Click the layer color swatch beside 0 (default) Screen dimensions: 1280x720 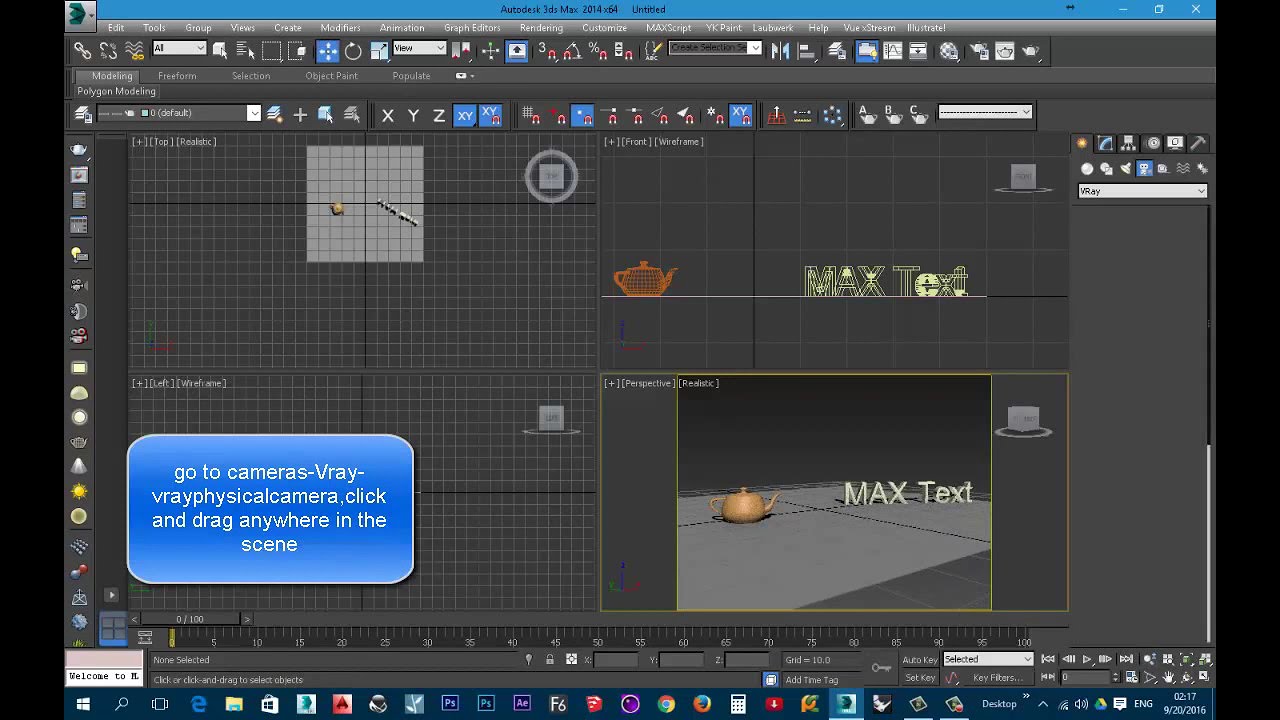tap(145, 113)
